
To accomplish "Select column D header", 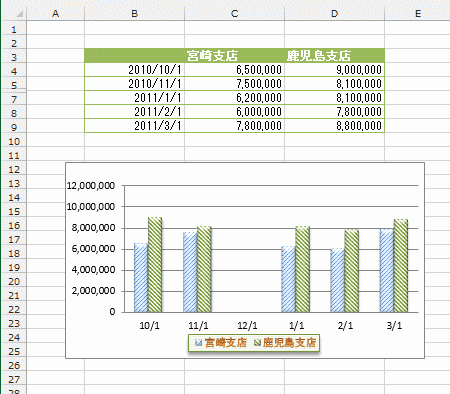I will [334, 13].
